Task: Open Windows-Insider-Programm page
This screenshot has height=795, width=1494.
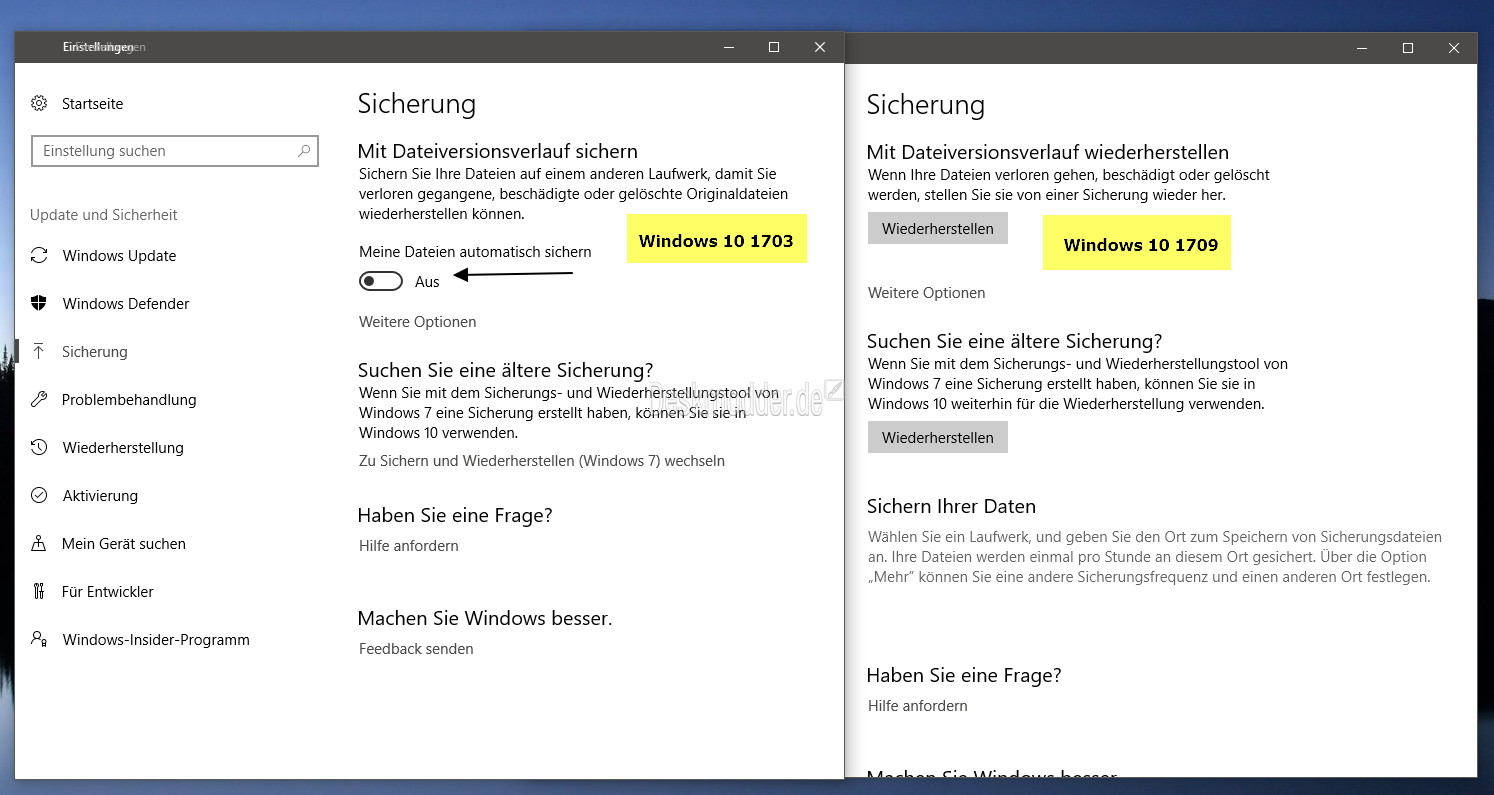Action: point(156,640)
